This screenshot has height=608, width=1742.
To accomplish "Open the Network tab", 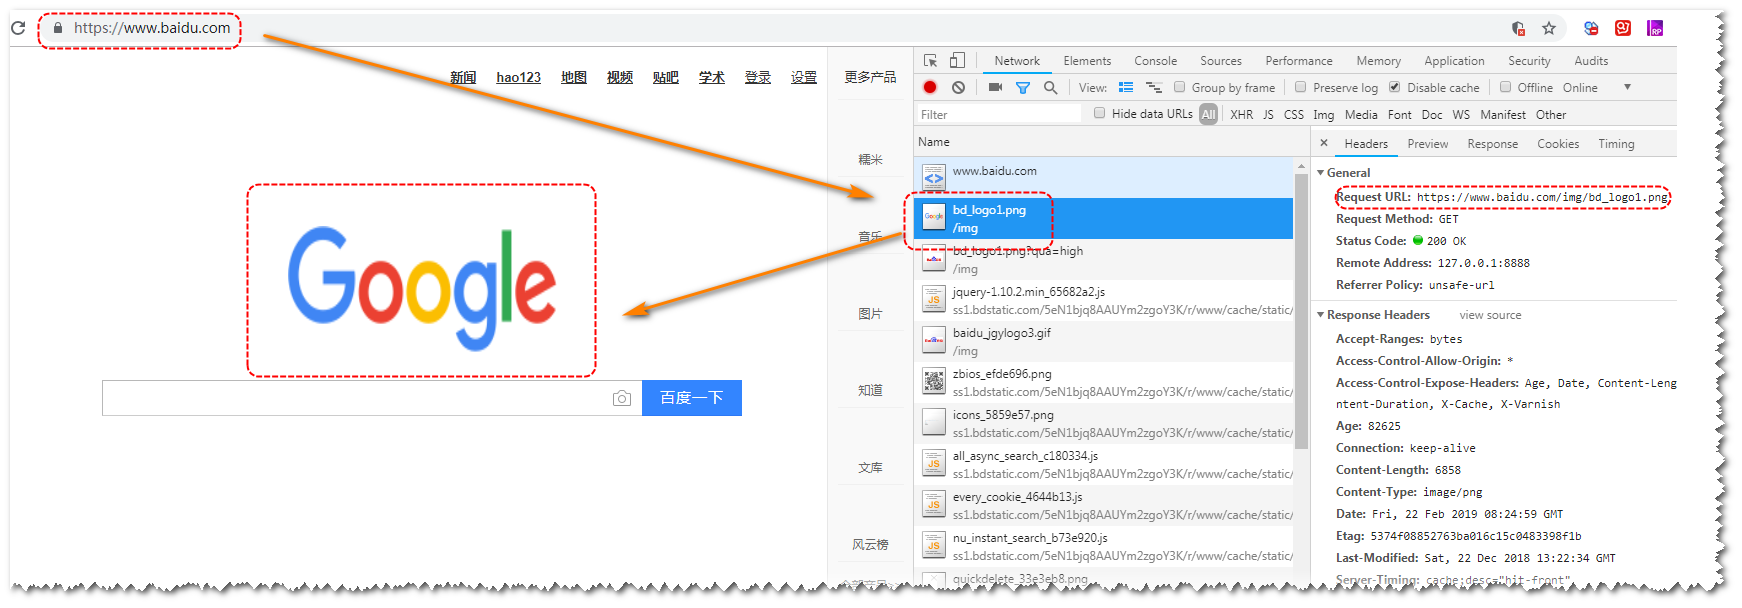I will (x=1017, y=61).
